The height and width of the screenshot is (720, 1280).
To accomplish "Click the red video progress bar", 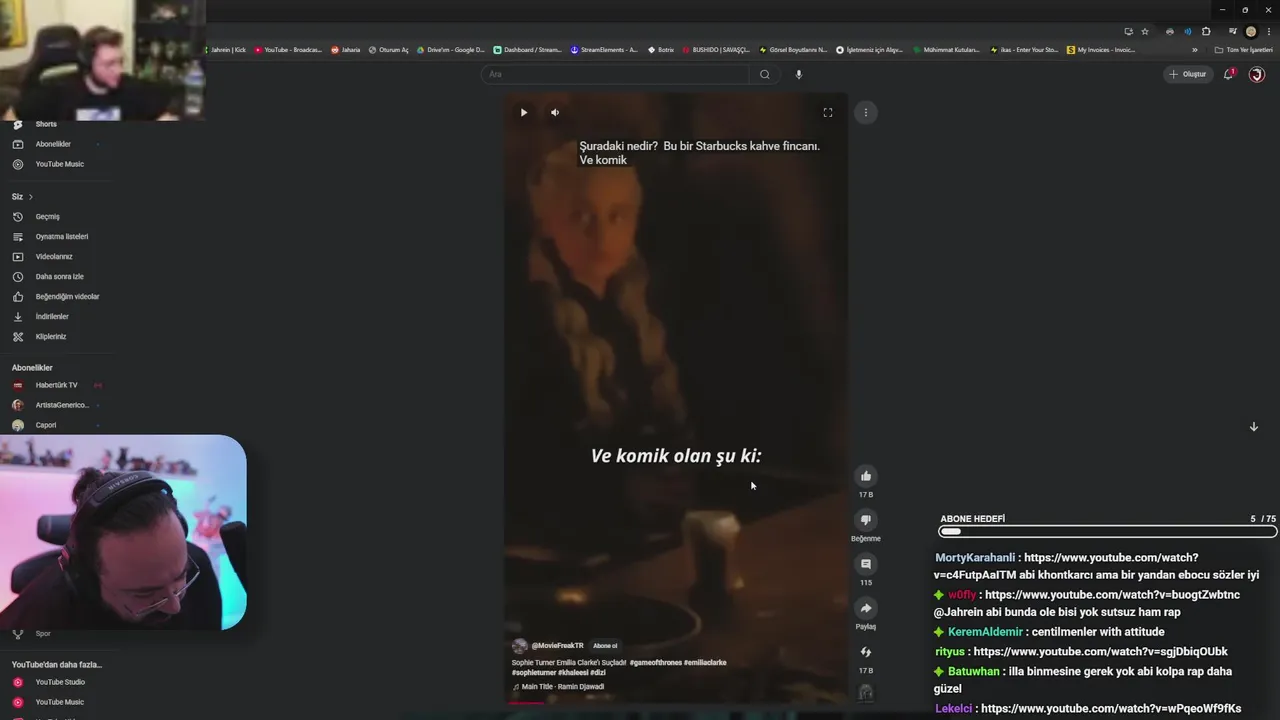I will point(526,702).
